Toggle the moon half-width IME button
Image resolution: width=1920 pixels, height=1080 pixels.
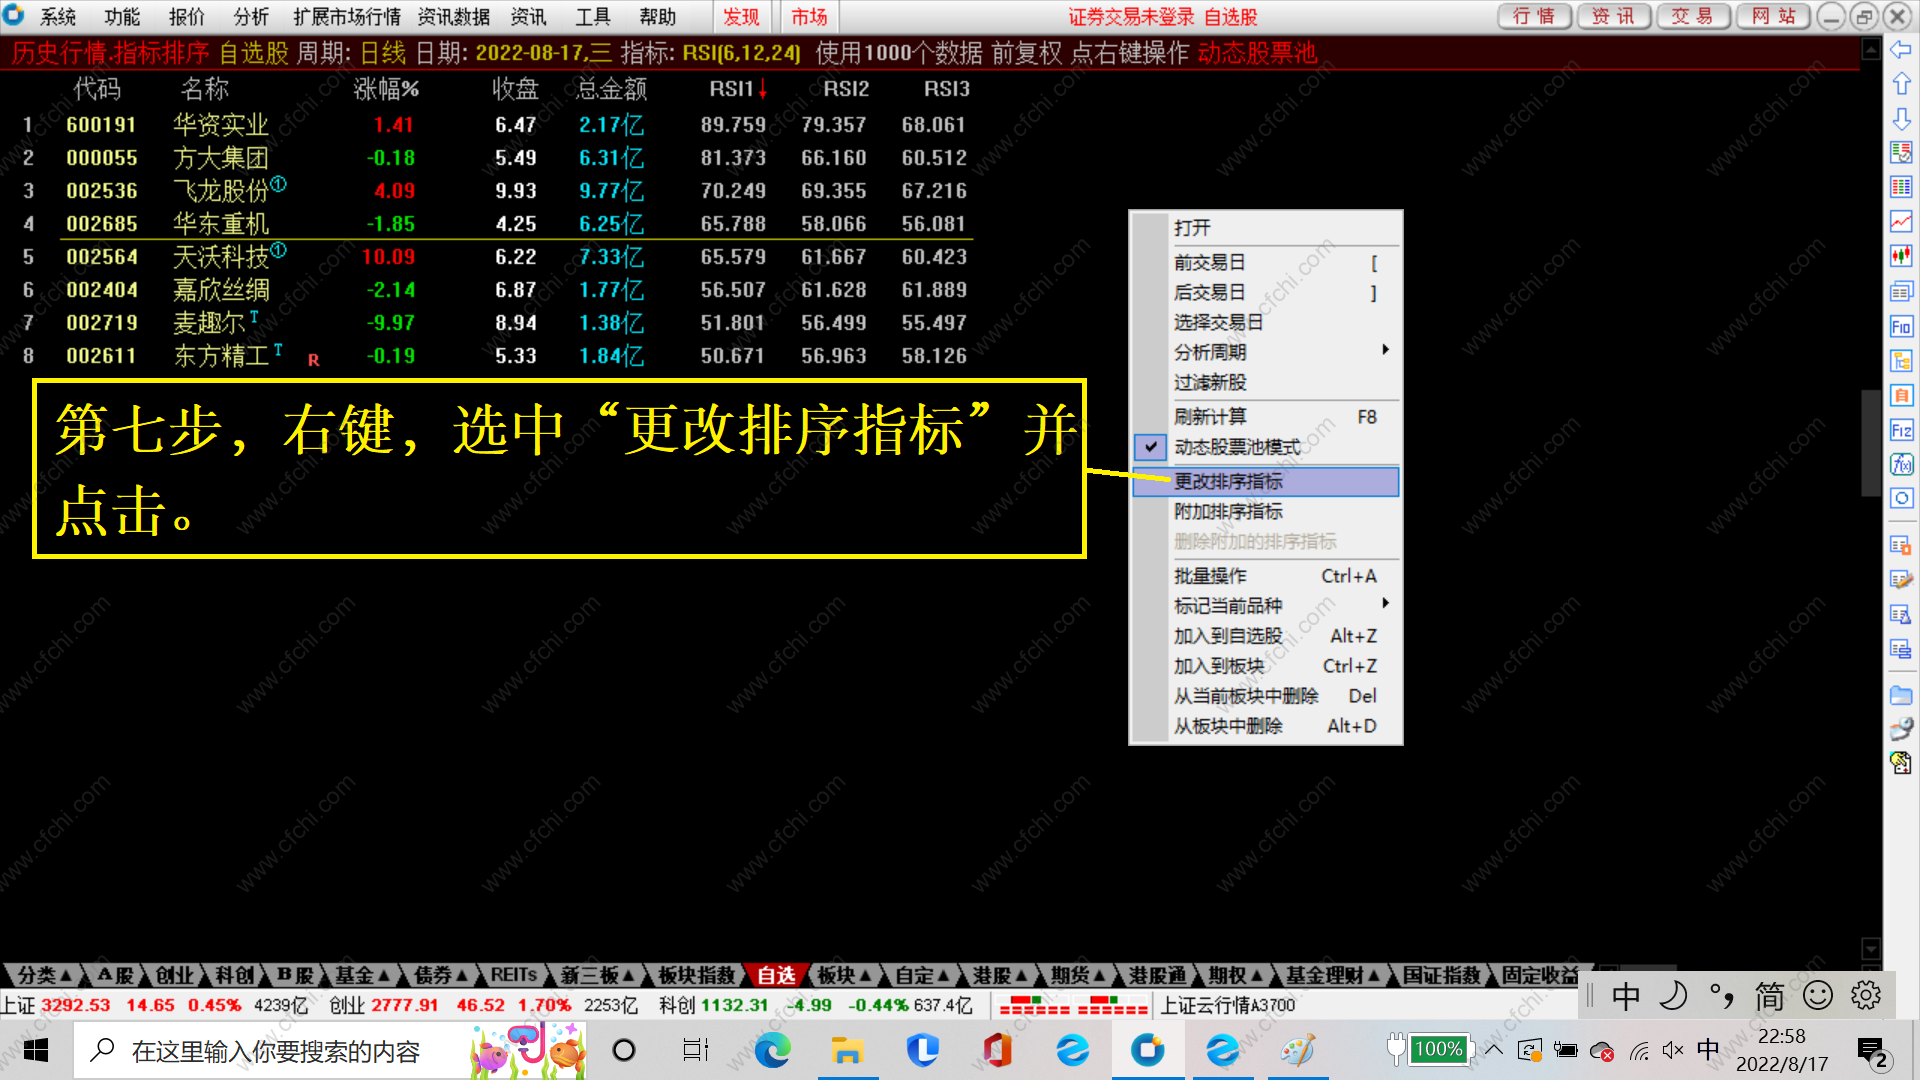click(1673, 996)
